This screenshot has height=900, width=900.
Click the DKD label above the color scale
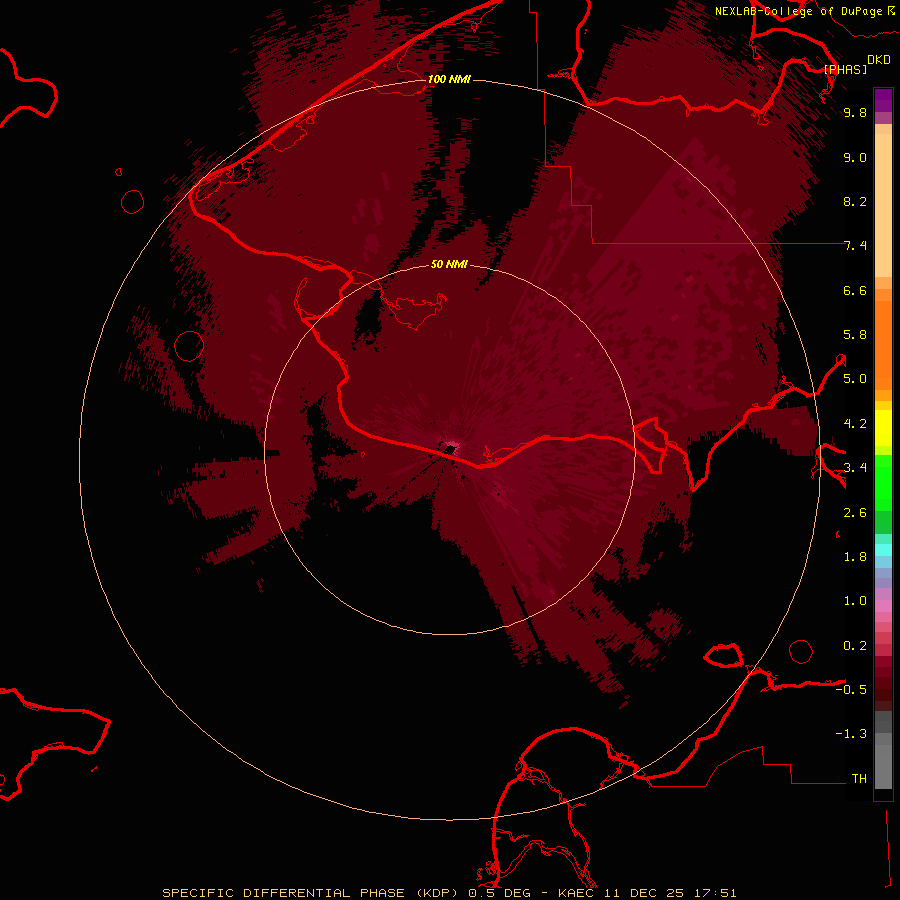tap(879, 59)
